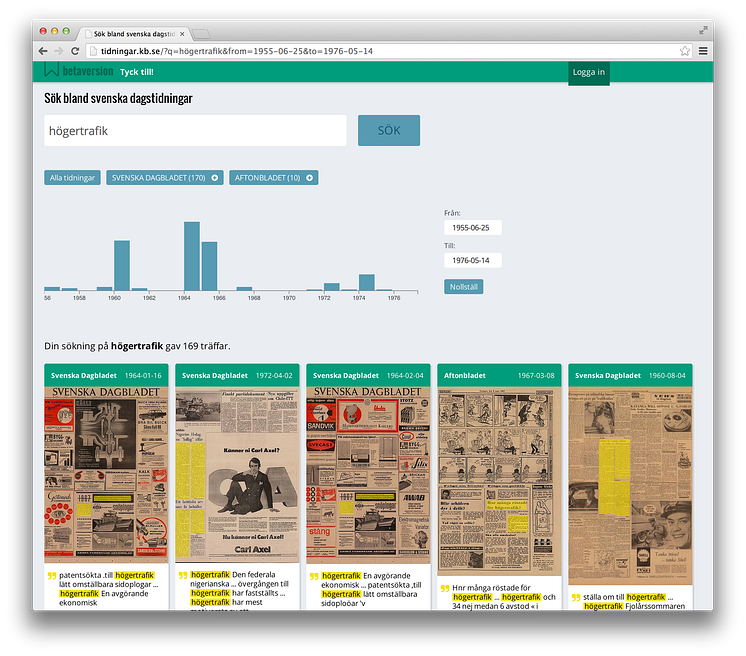
Task: Click the Till date field
Action: (472, 260)
